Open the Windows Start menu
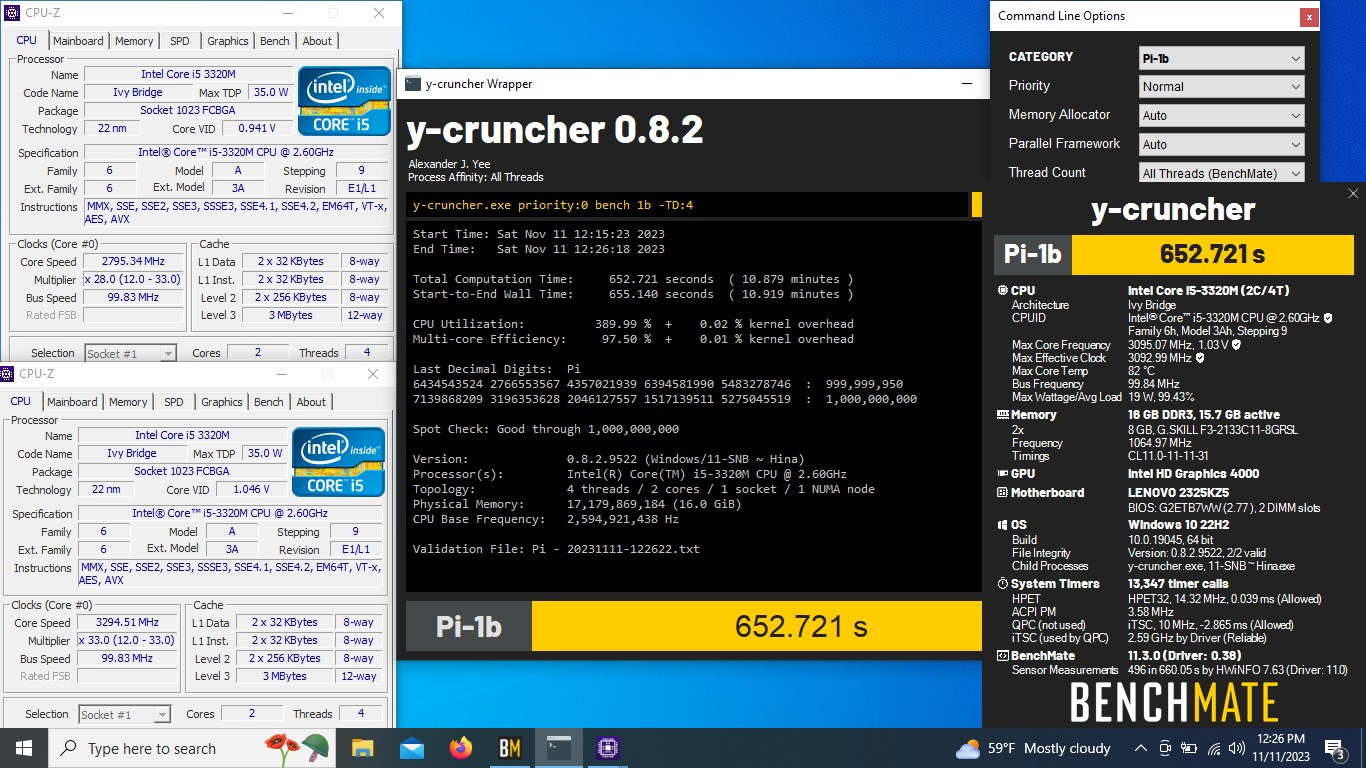 (24, 748)
